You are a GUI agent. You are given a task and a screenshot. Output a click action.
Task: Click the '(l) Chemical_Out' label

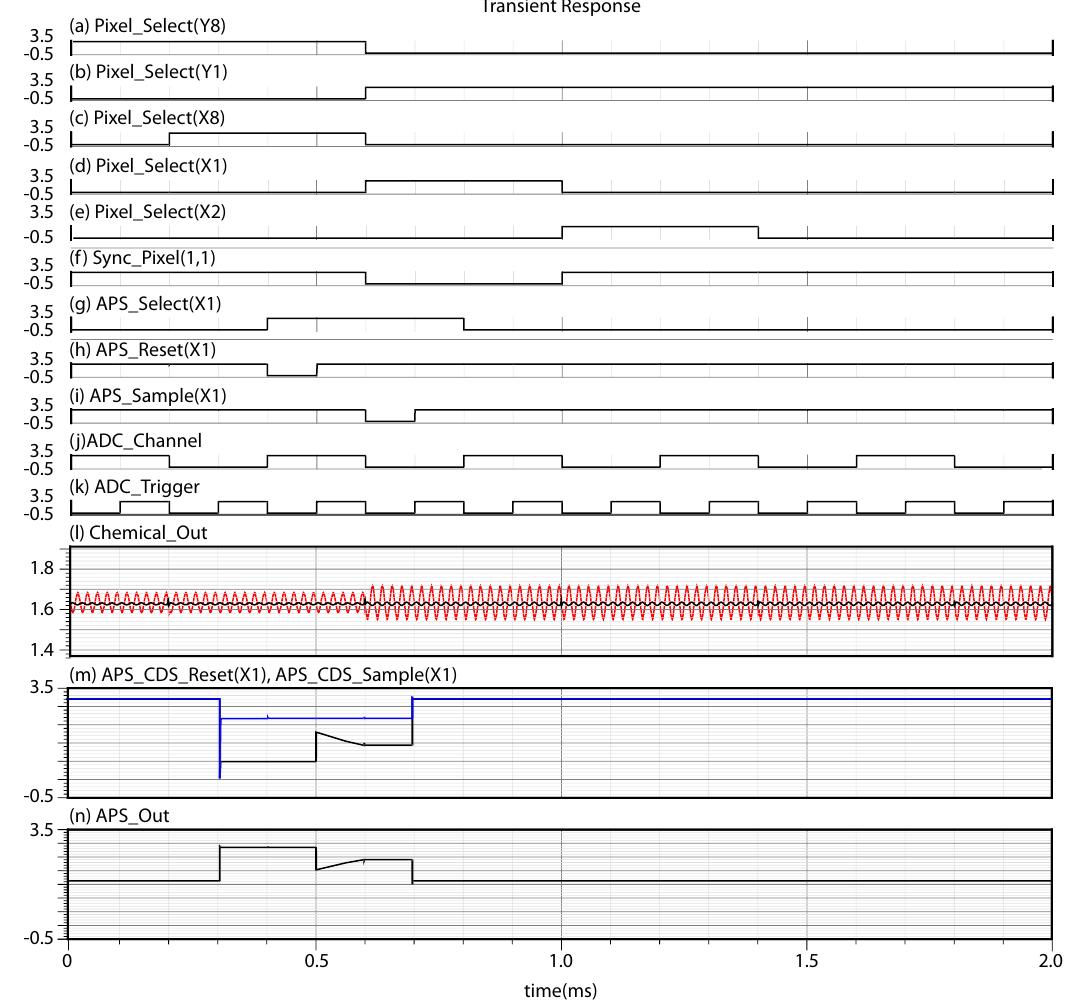(138, 533)
